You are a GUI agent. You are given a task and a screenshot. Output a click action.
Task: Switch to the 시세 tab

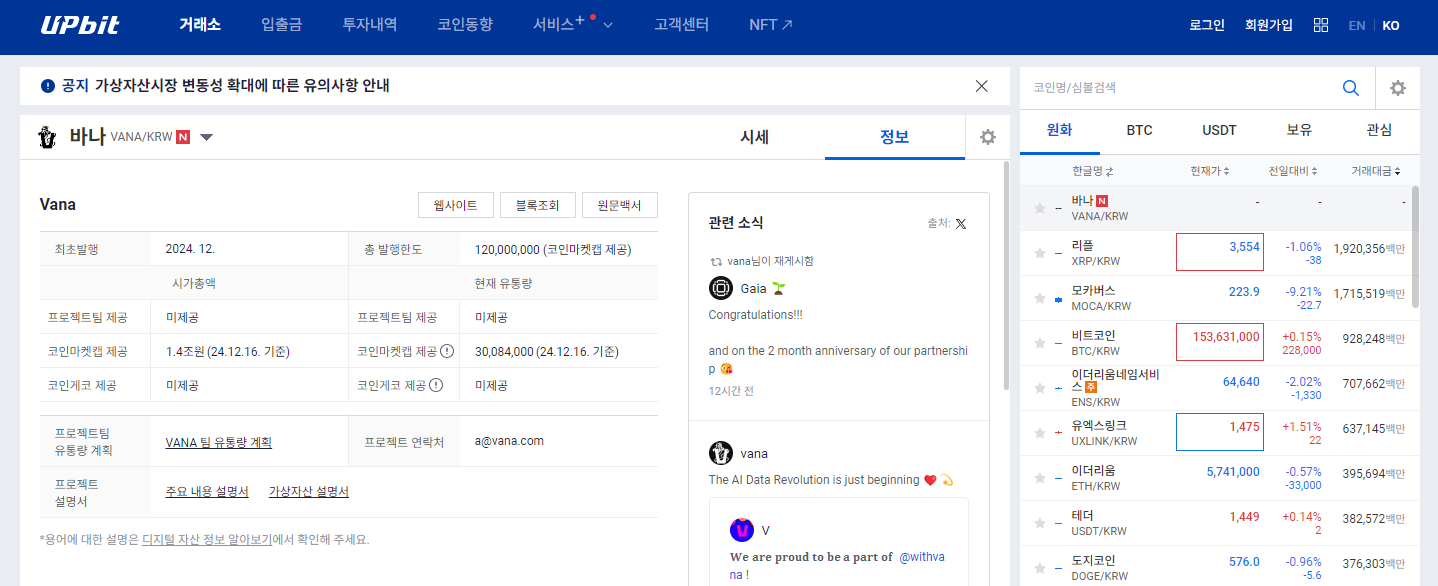pos(755,137)
